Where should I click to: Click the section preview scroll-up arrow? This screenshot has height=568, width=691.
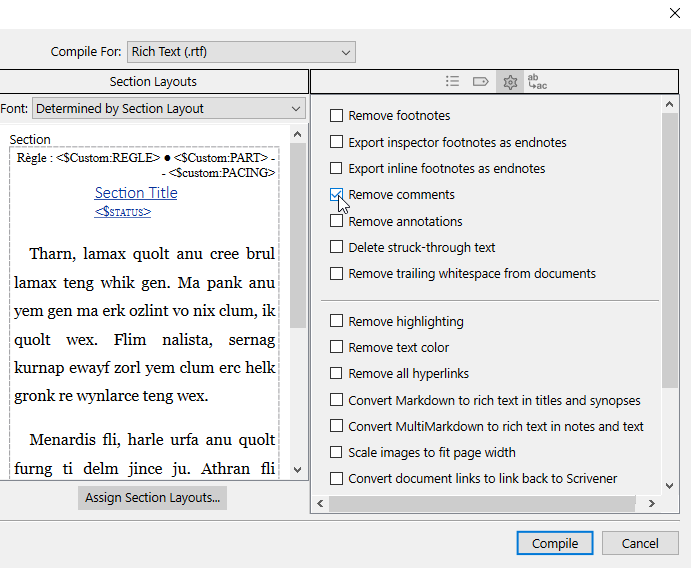[x=297, y=134]
